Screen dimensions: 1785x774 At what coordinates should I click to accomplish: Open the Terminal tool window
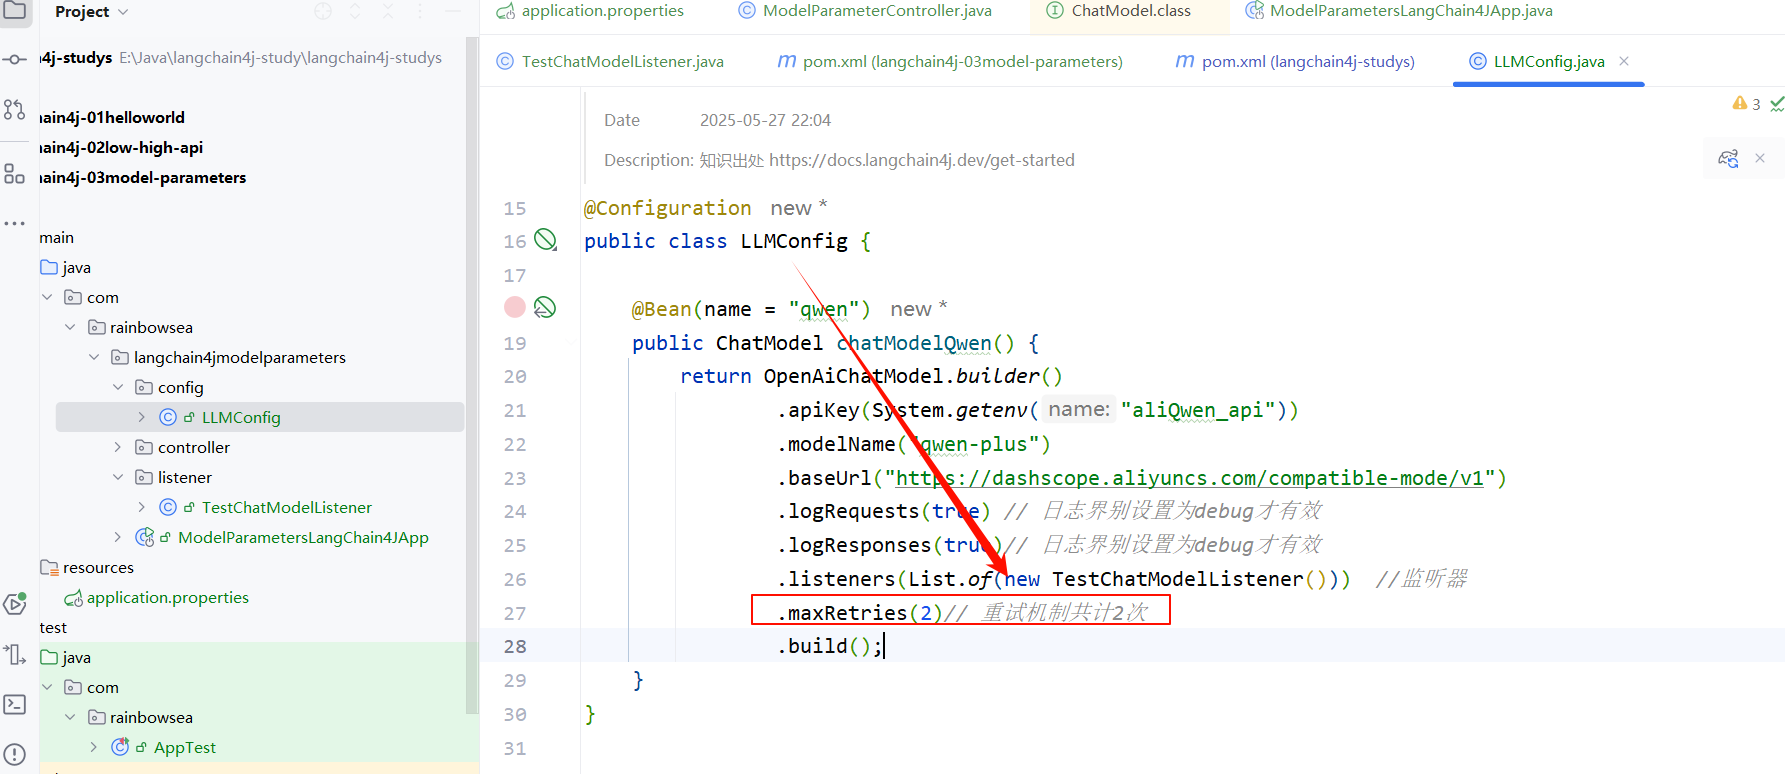14,704
